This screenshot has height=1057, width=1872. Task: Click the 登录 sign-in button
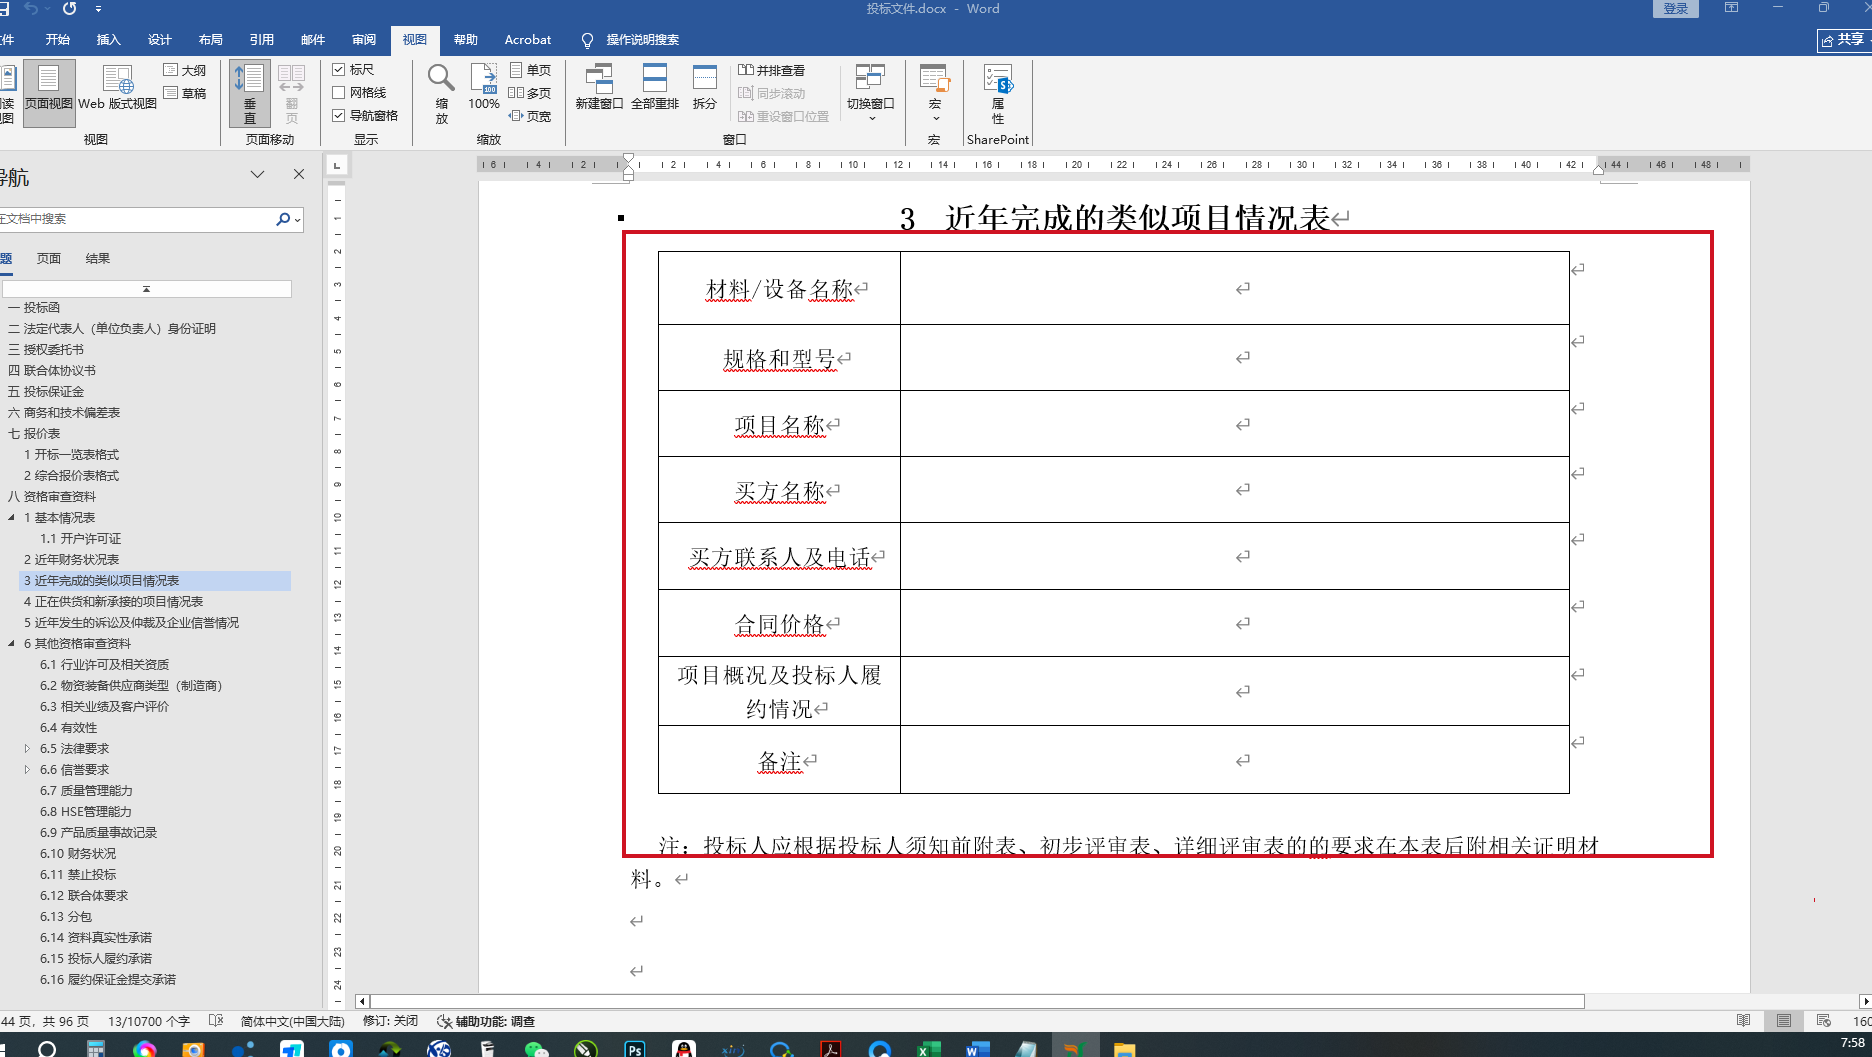1676,9
